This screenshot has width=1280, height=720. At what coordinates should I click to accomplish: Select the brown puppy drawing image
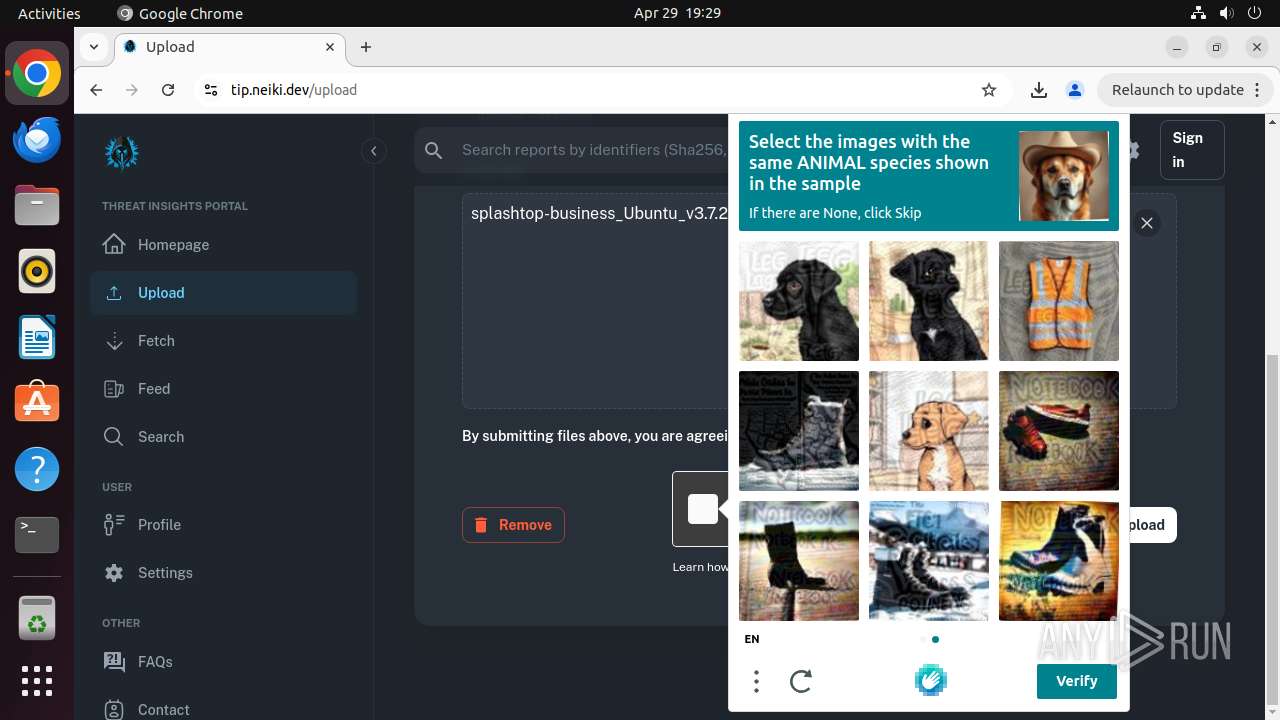point(929,431)
